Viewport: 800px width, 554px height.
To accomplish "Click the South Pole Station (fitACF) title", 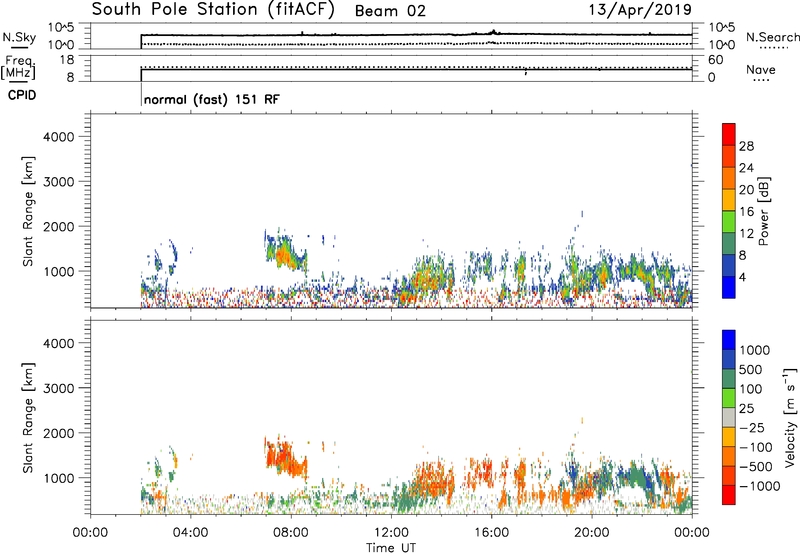I will (x=213, y=9).
